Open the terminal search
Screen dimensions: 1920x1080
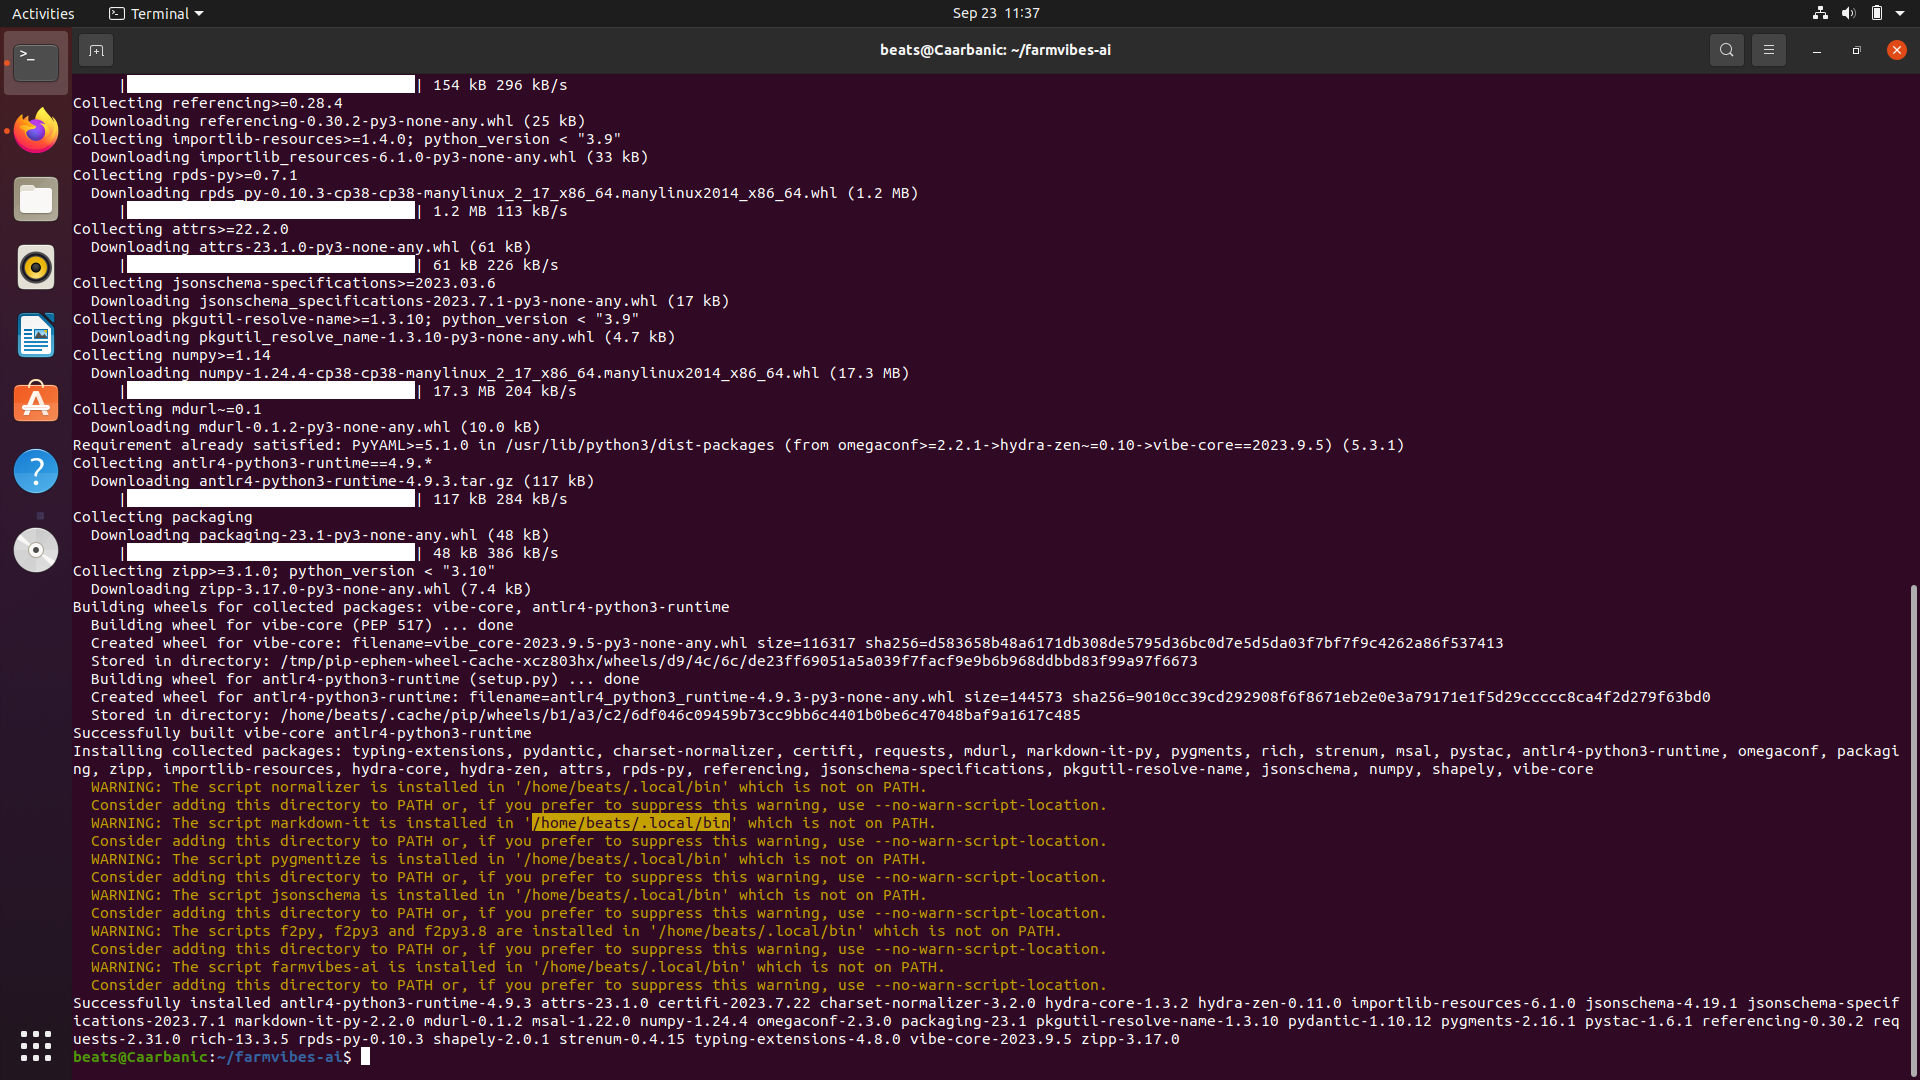(1726, 49)
